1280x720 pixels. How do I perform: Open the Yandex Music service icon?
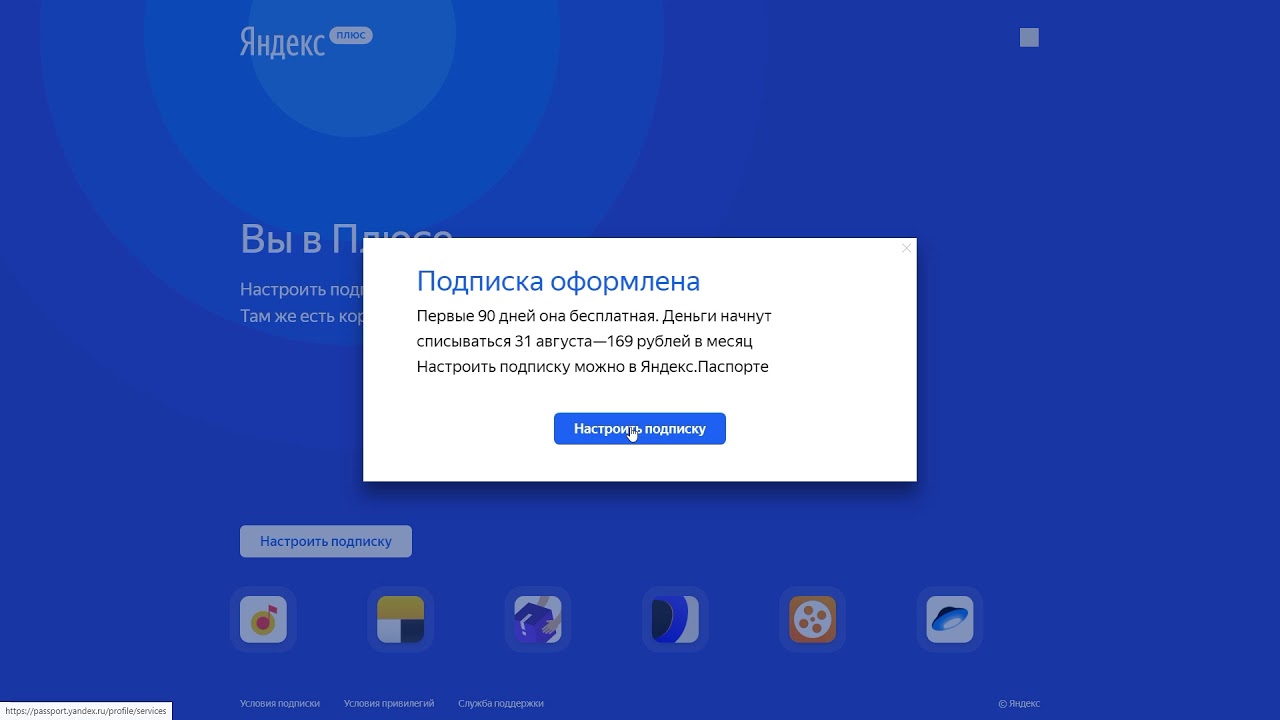(x=263, y=620)
